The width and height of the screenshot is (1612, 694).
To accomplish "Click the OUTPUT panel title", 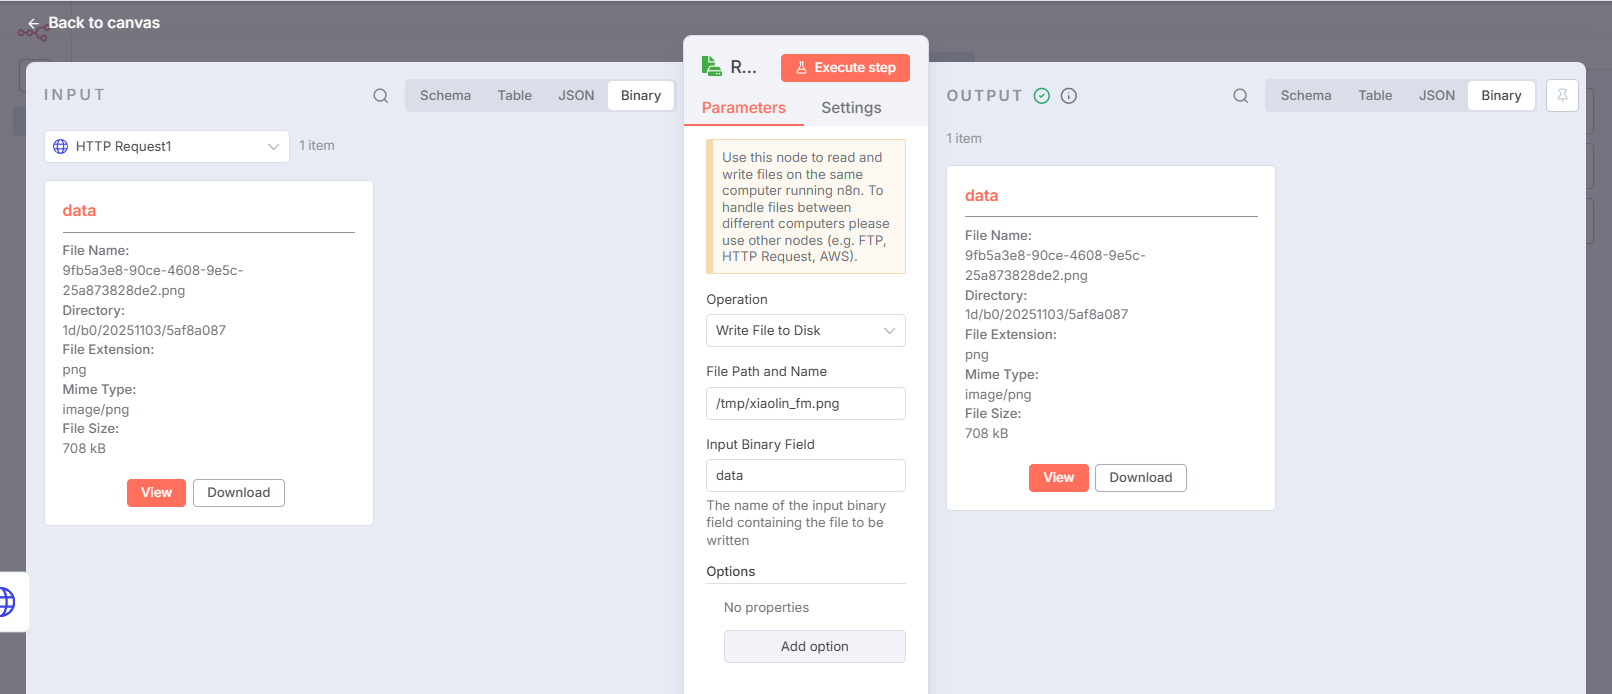I will [985, 96].
